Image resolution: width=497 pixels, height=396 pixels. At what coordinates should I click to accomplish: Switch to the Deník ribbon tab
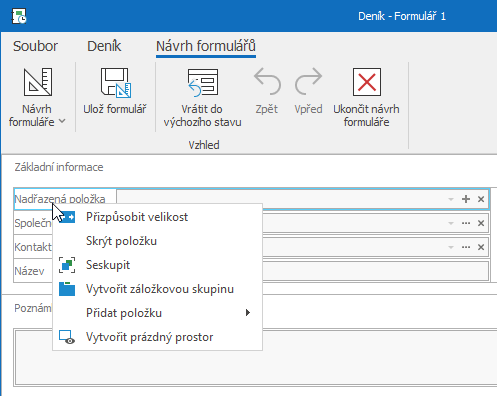tap(104, 46)
